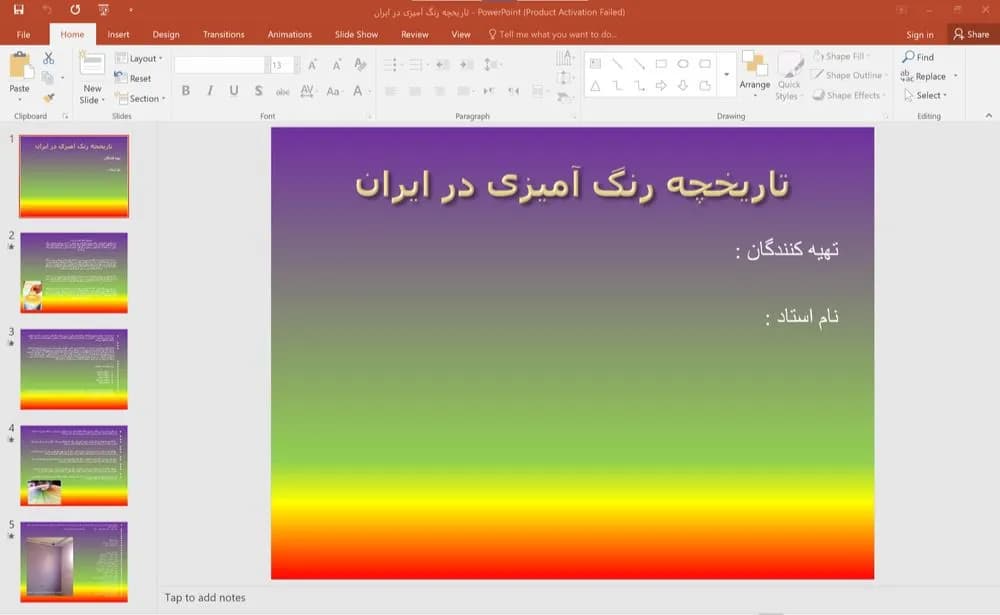Toggle italic formatting
Screen dimensions: 1000x615
[210, 91]
